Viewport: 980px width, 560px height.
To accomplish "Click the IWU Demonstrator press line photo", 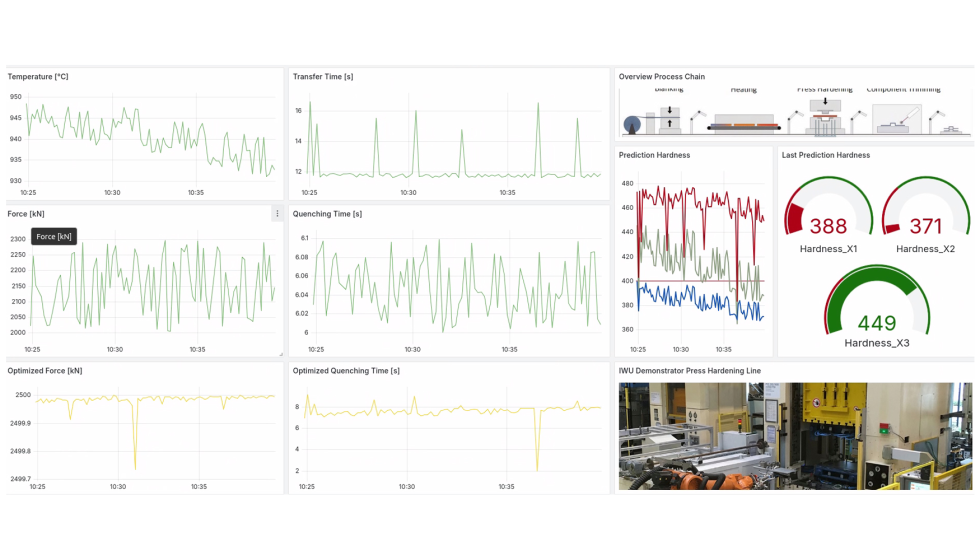I will coord(795,435).
